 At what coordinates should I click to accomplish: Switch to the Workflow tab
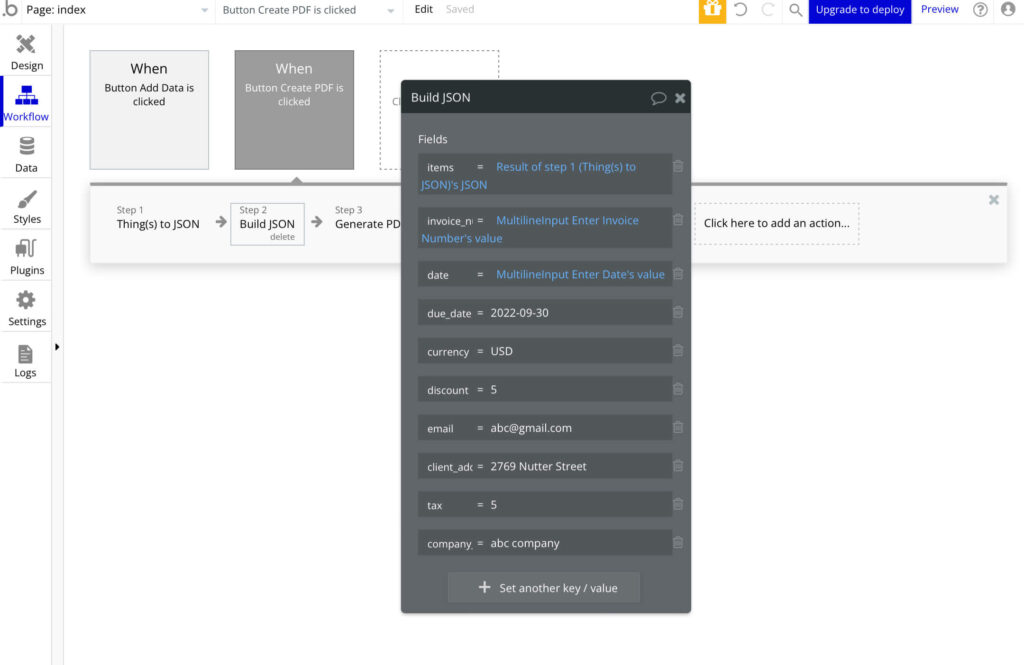26,103
